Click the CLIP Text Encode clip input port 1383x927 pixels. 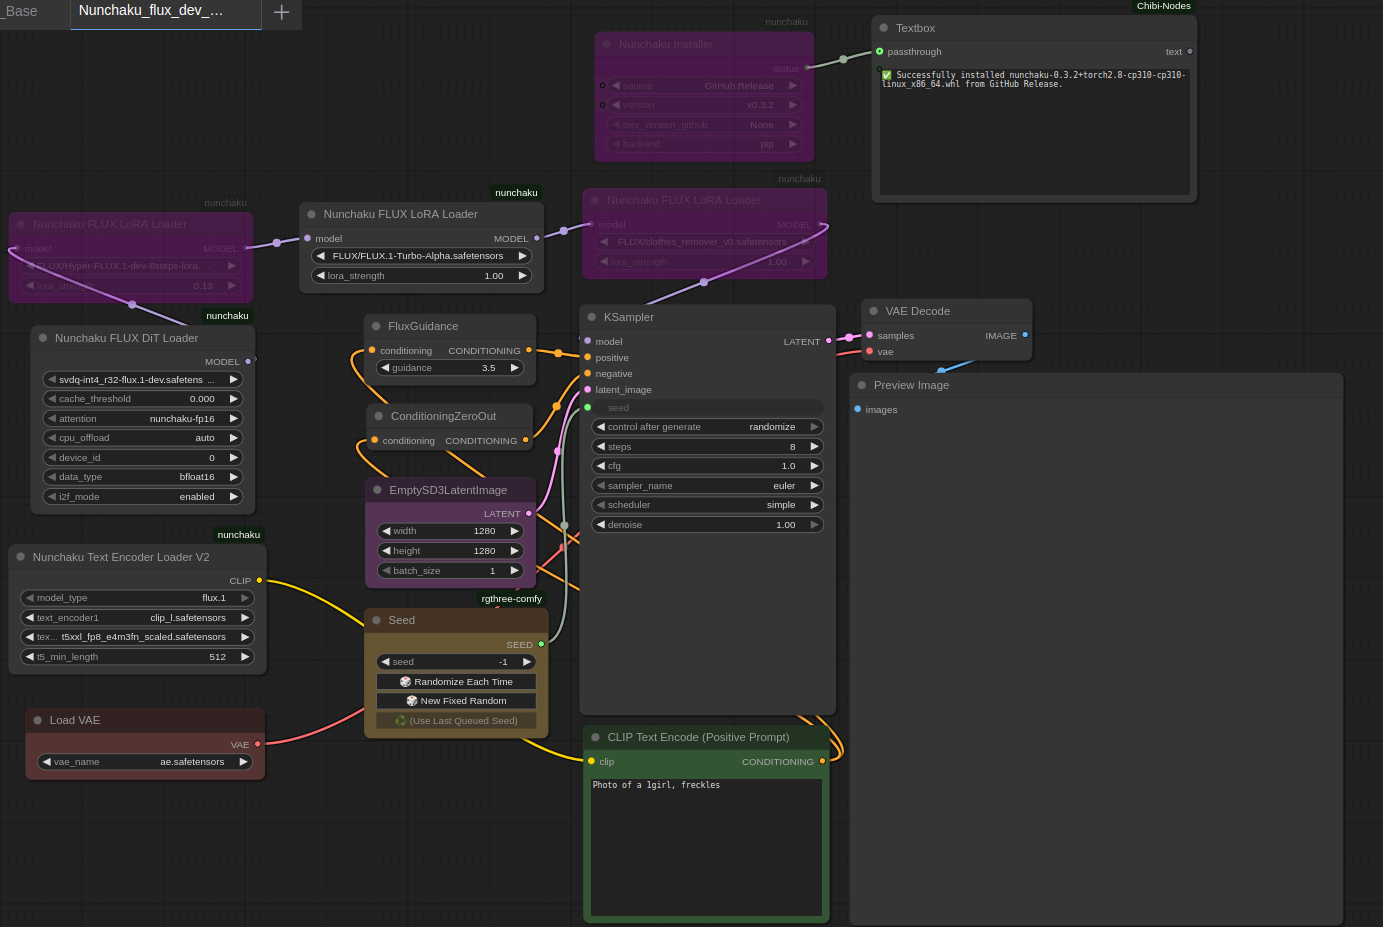pos(591,761)
